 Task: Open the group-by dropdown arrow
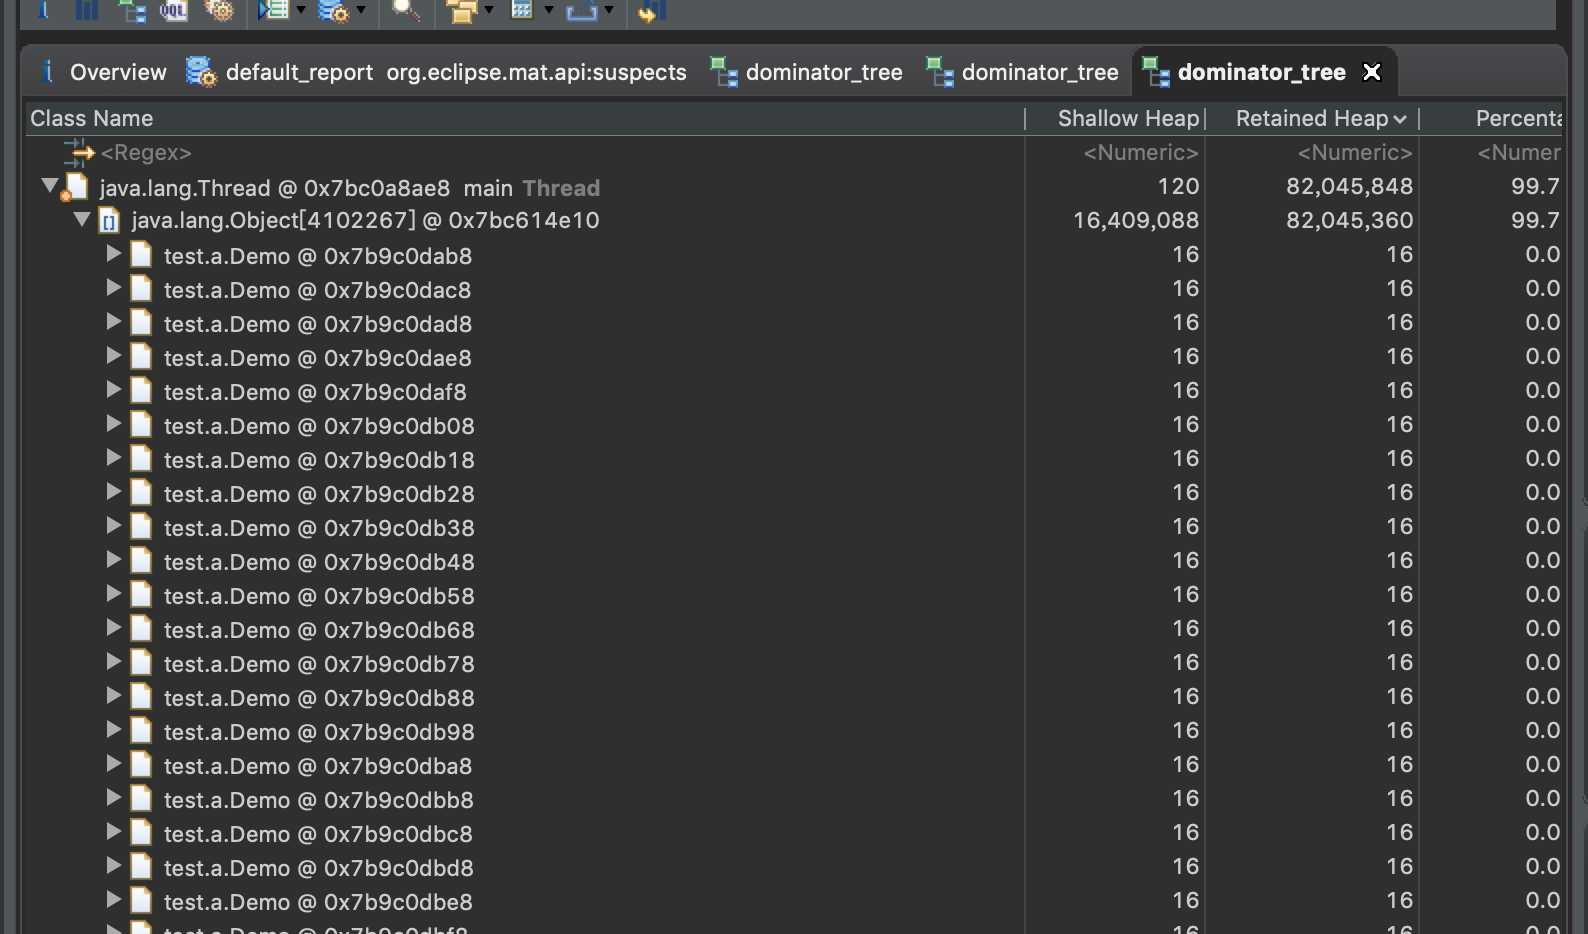click(x=488, y=10)
